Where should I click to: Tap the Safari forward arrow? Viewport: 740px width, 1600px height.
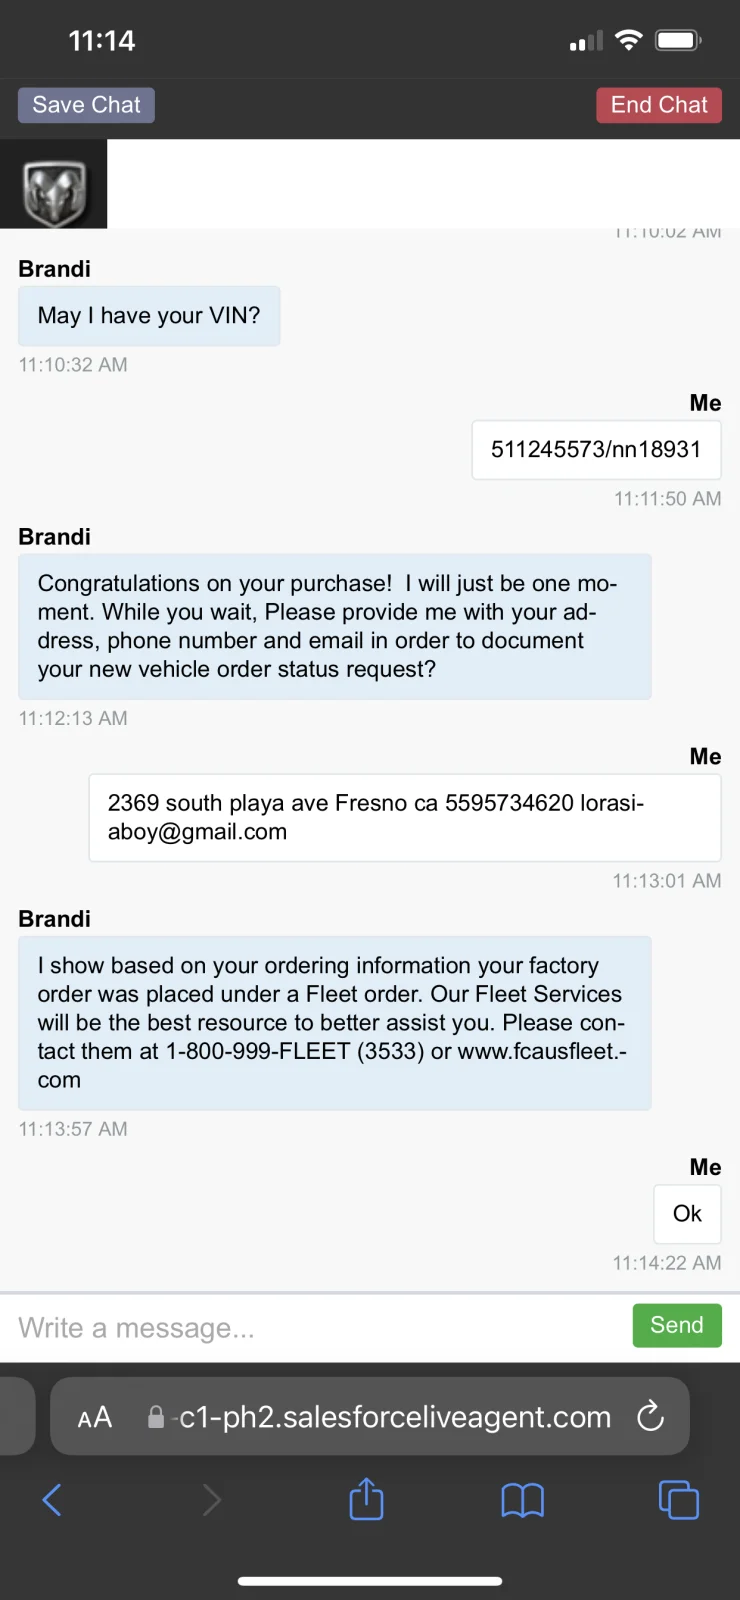211,1499
